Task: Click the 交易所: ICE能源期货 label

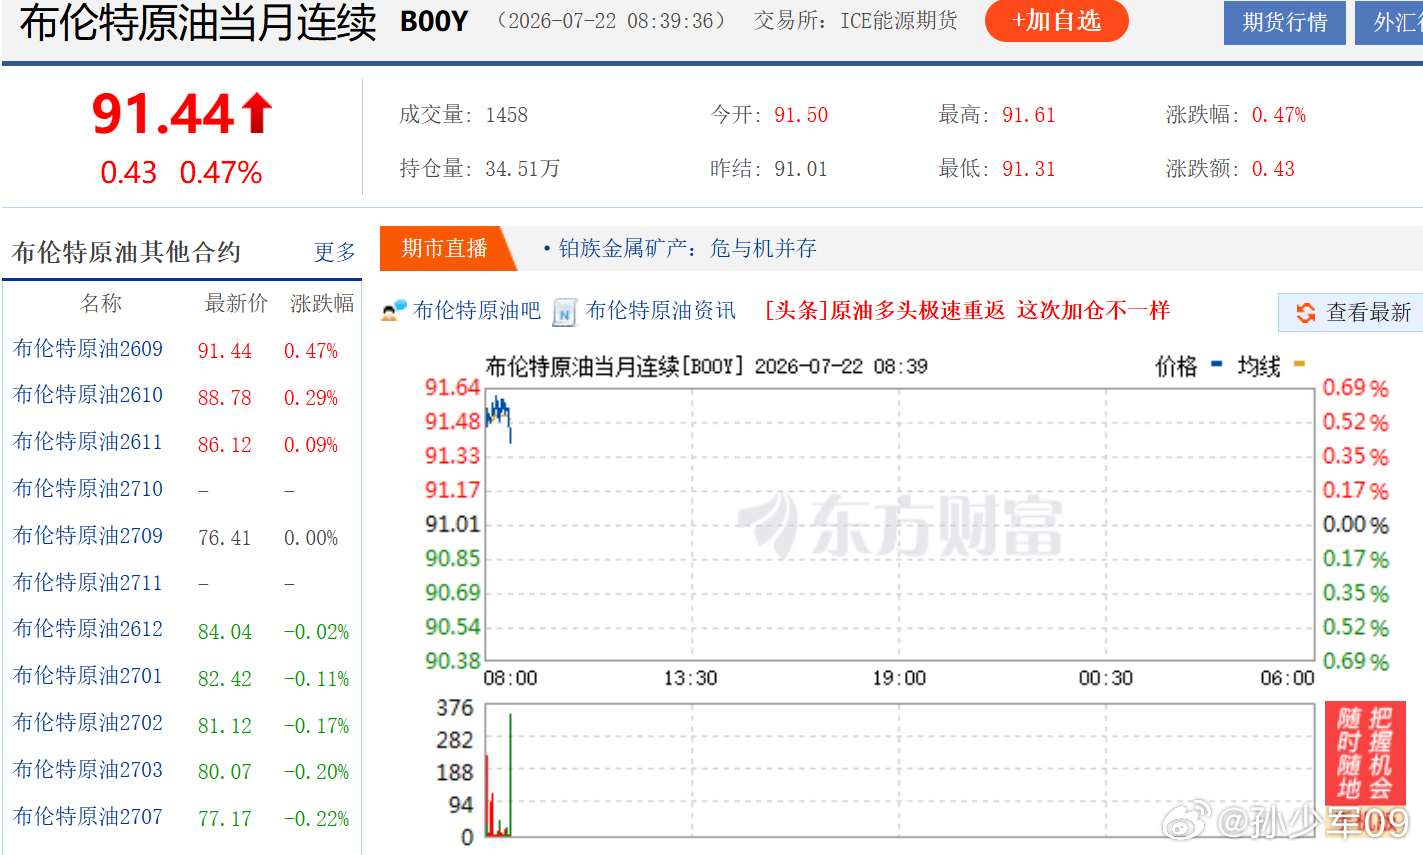Action: tap(855, 21)
